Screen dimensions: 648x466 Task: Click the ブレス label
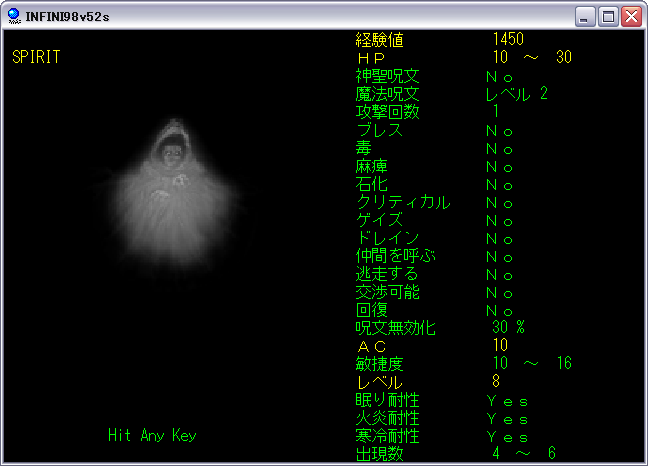pyautogui.click(x=379, y=130)
